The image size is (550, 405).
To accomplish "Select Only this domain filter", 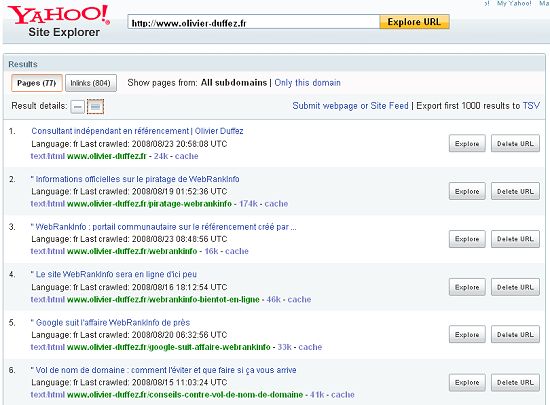I will coord(307,83).
